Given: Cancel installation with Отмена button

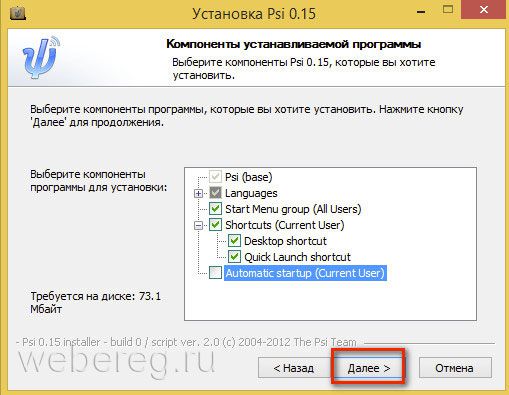Looking at the screenshot, I should [455, 368].
